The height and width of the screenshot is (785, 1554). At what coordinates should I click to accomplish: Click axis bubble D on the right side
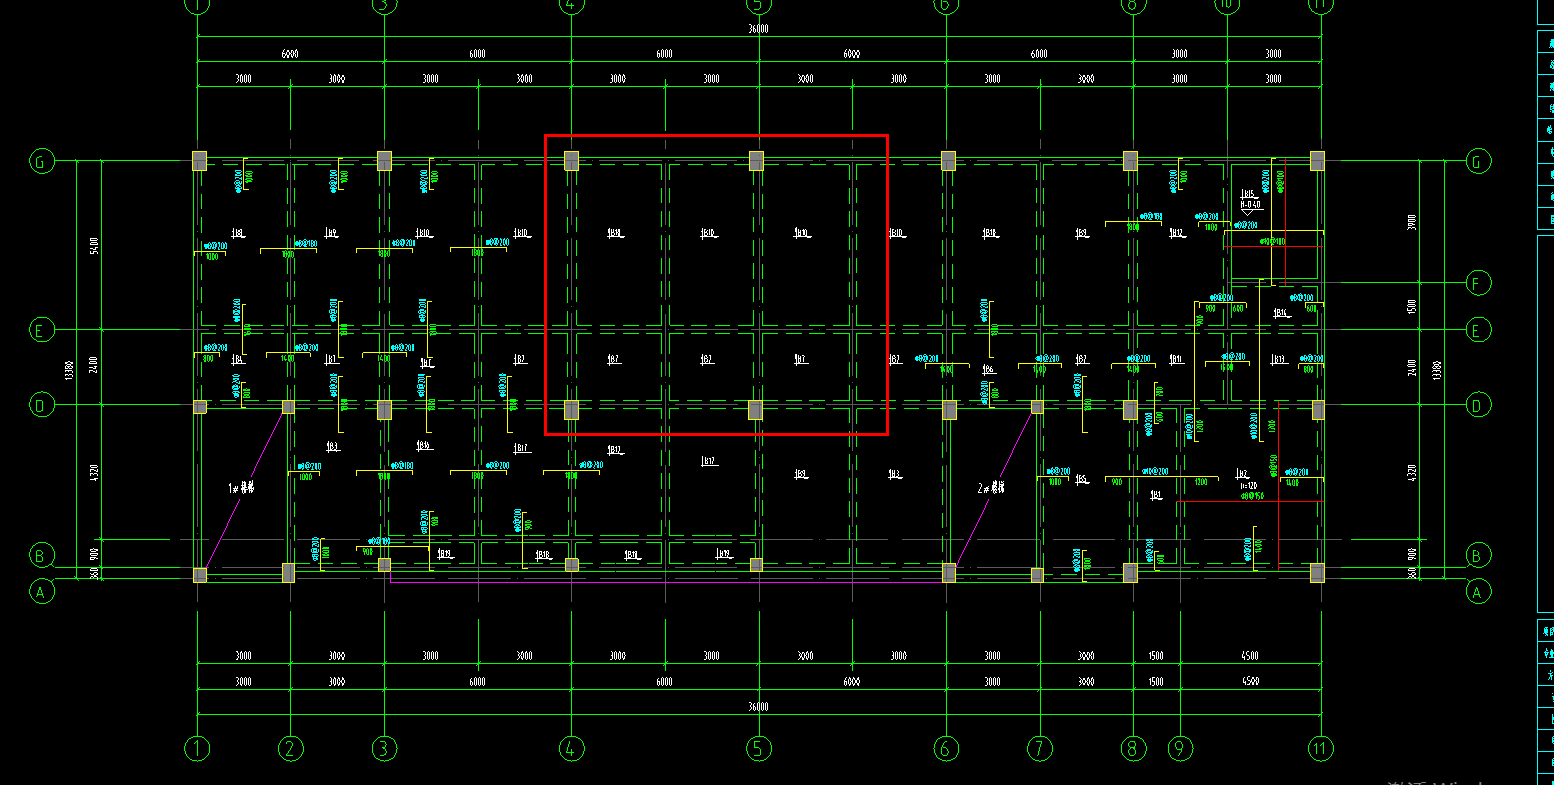[1478, 405]
